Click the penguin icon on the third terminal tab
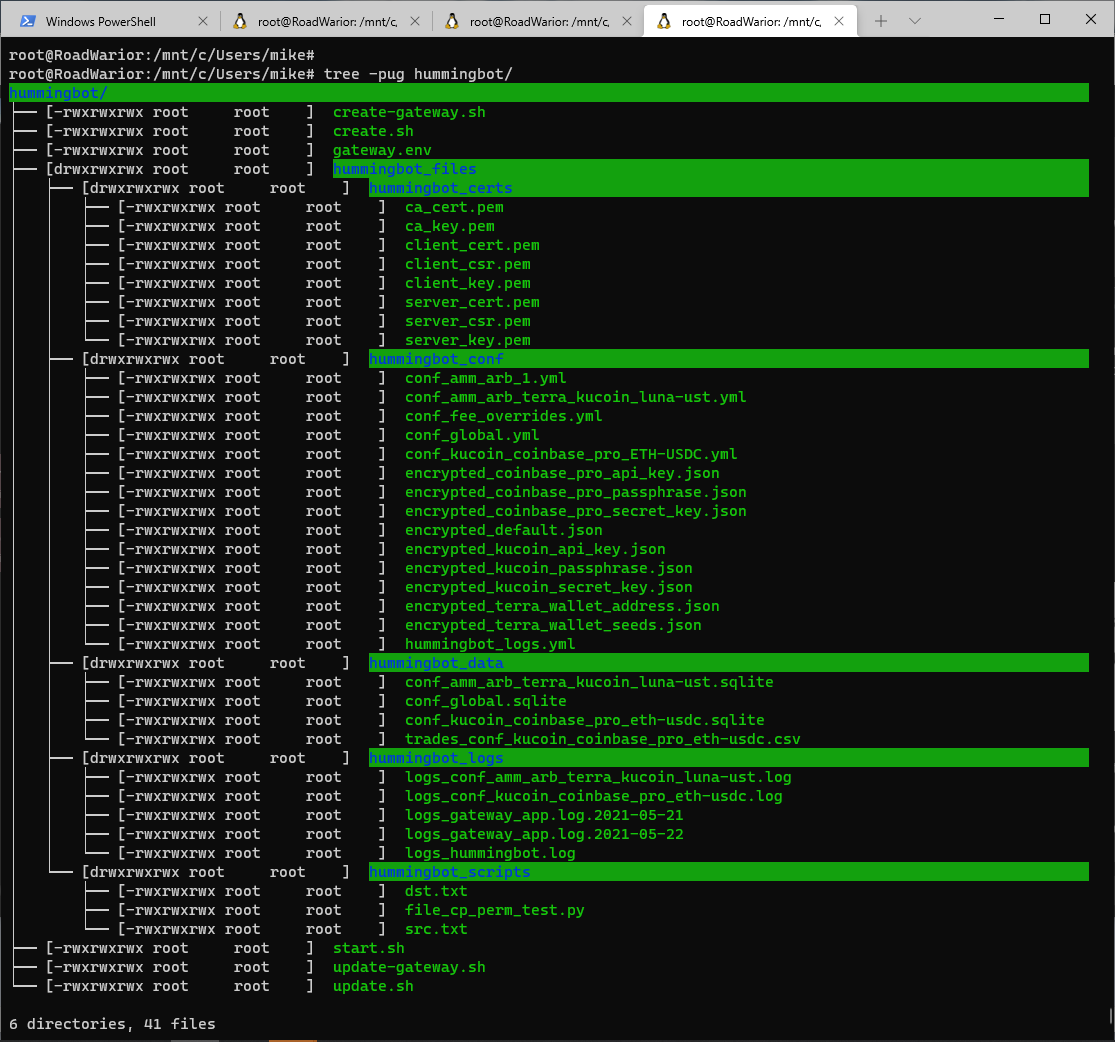 (454, 19)
